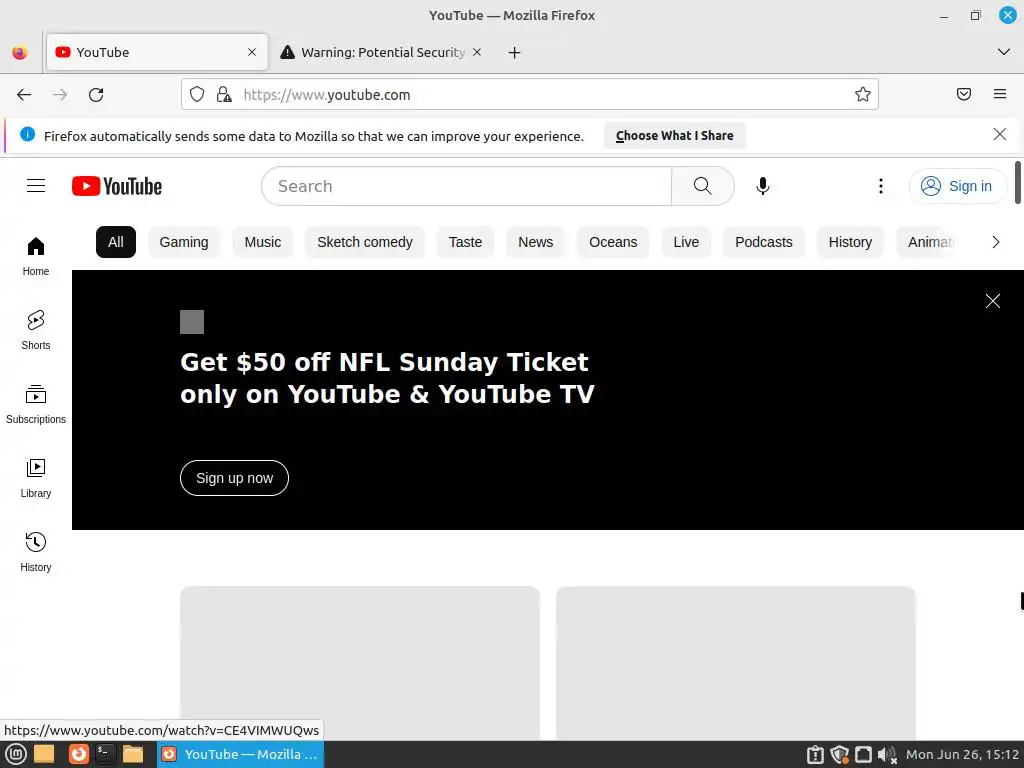Click Sign up now on the banner

point(234,478)
